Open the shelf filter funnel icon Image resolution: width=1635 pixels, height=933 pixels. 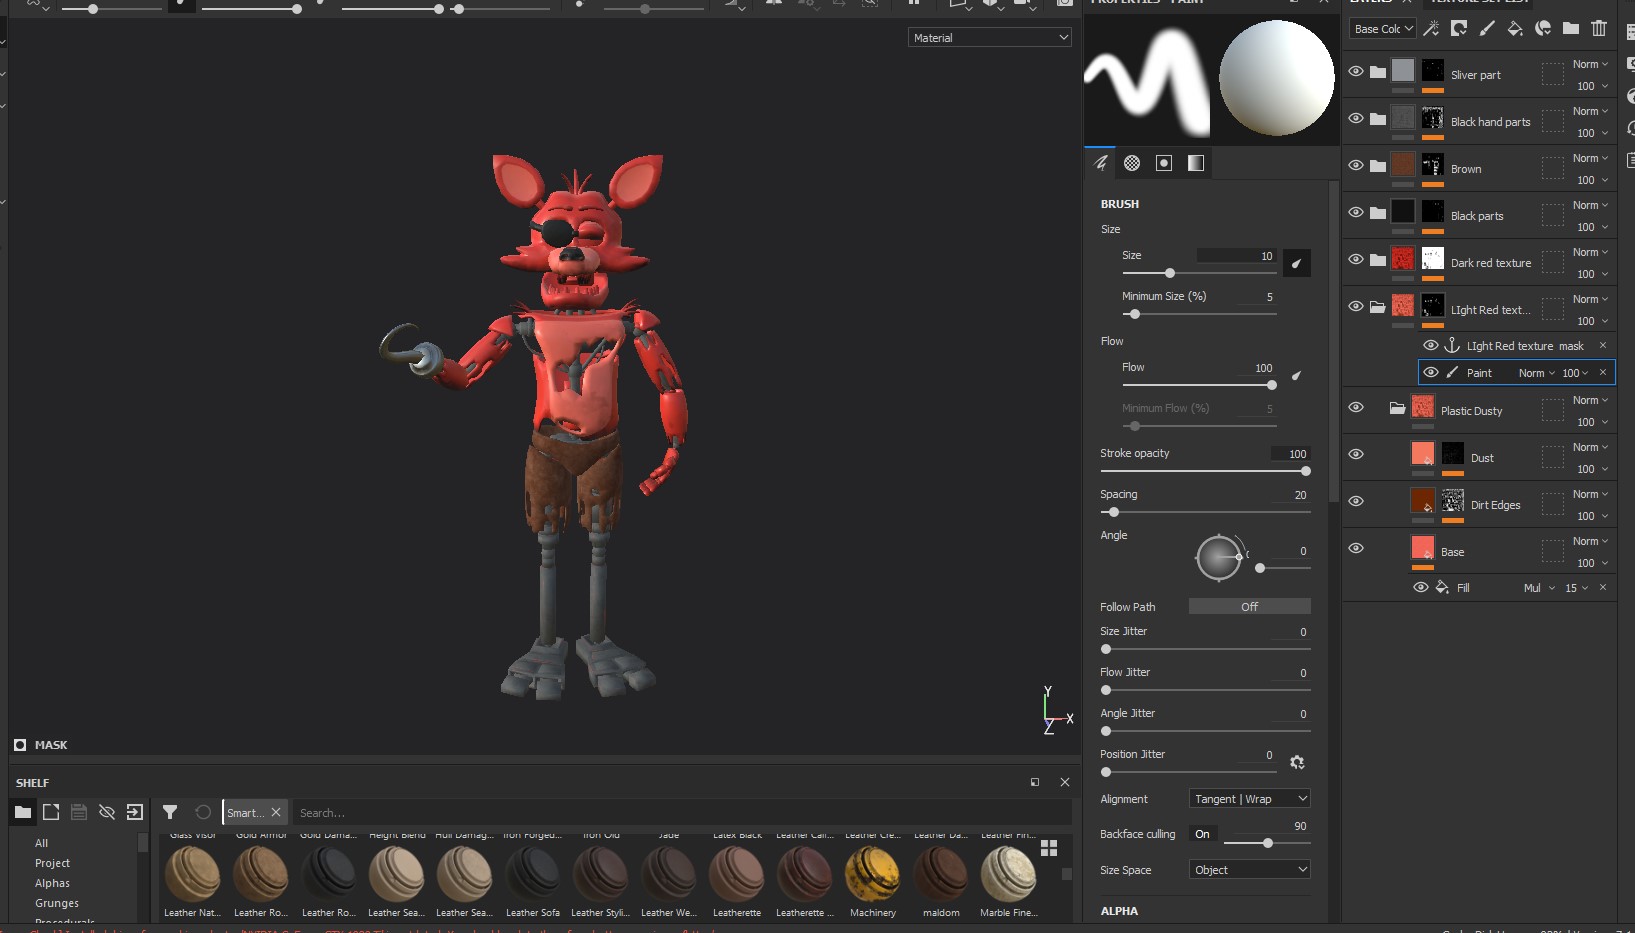coord(170,812)
